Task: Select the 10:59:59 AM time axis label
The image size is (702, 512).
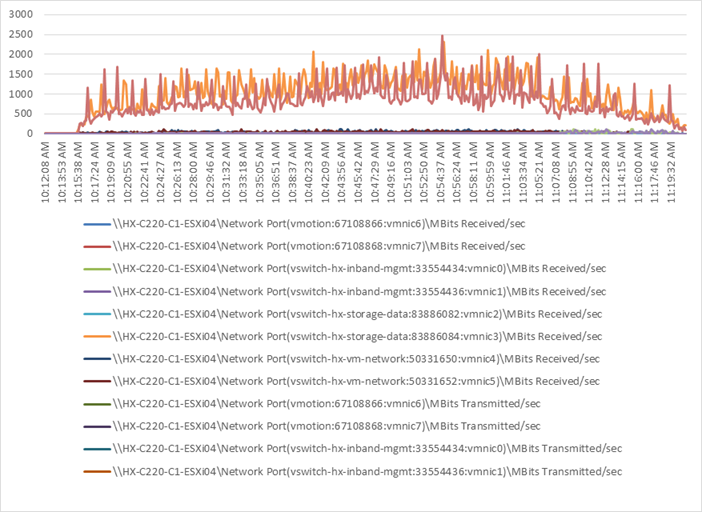Action: coord(490,172)
